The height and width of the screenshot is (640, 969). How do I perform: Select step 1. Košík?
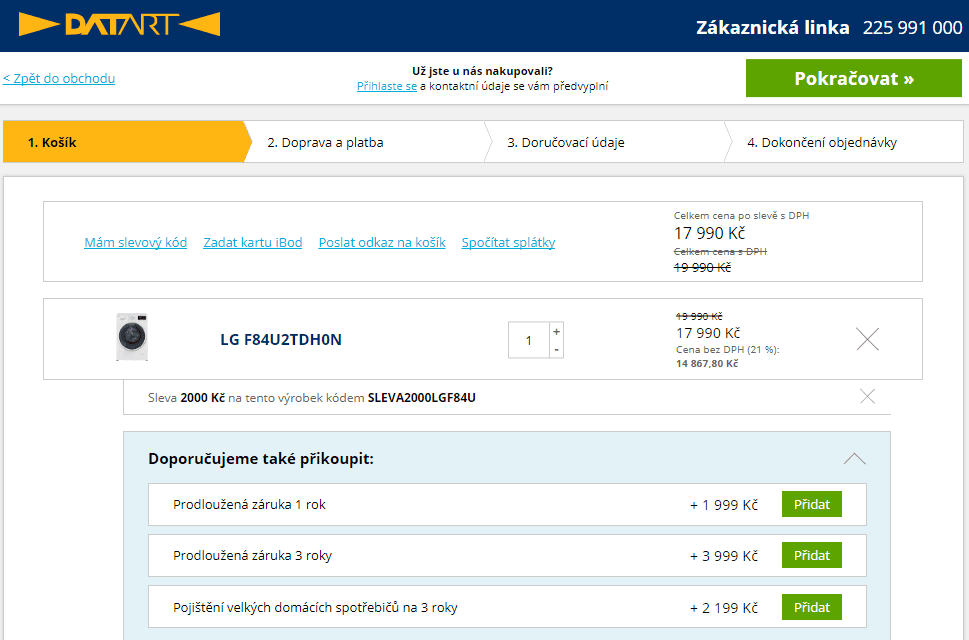pos(124,142)
